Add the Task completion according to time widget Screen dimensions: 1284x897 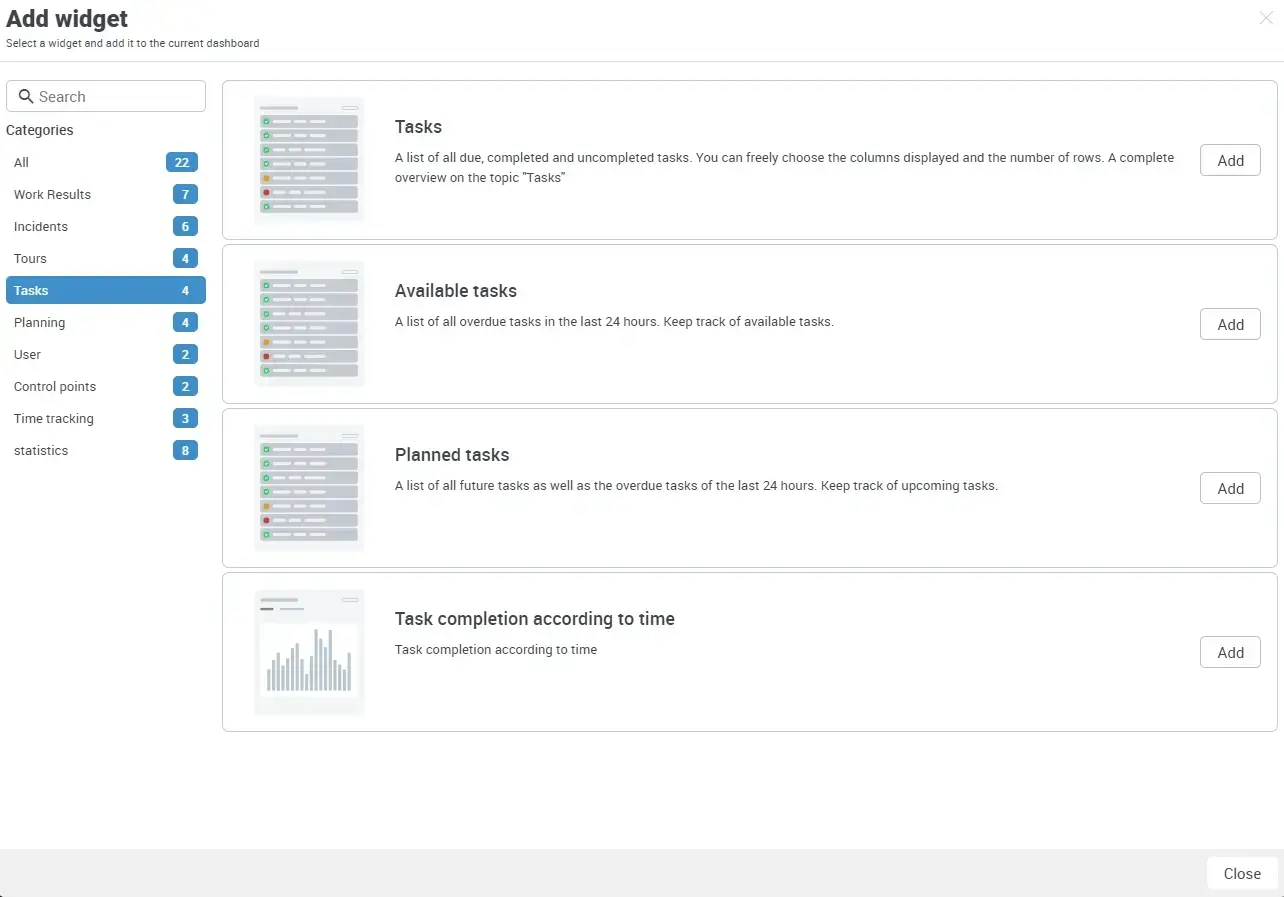point(1230,651)
